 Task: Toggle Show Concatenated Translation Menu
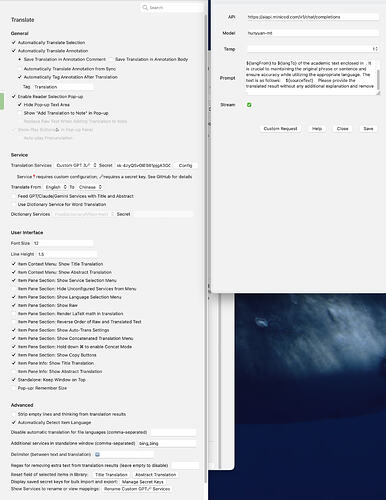tap(14, 338)
